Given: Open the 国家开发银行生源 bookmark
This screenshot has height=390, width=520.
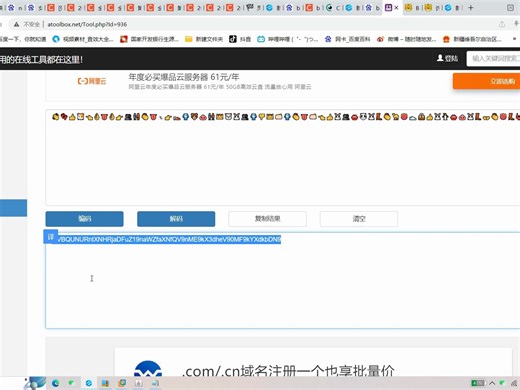Looking at the screenshot, I should pyautogui.click(x=149, y=39).
